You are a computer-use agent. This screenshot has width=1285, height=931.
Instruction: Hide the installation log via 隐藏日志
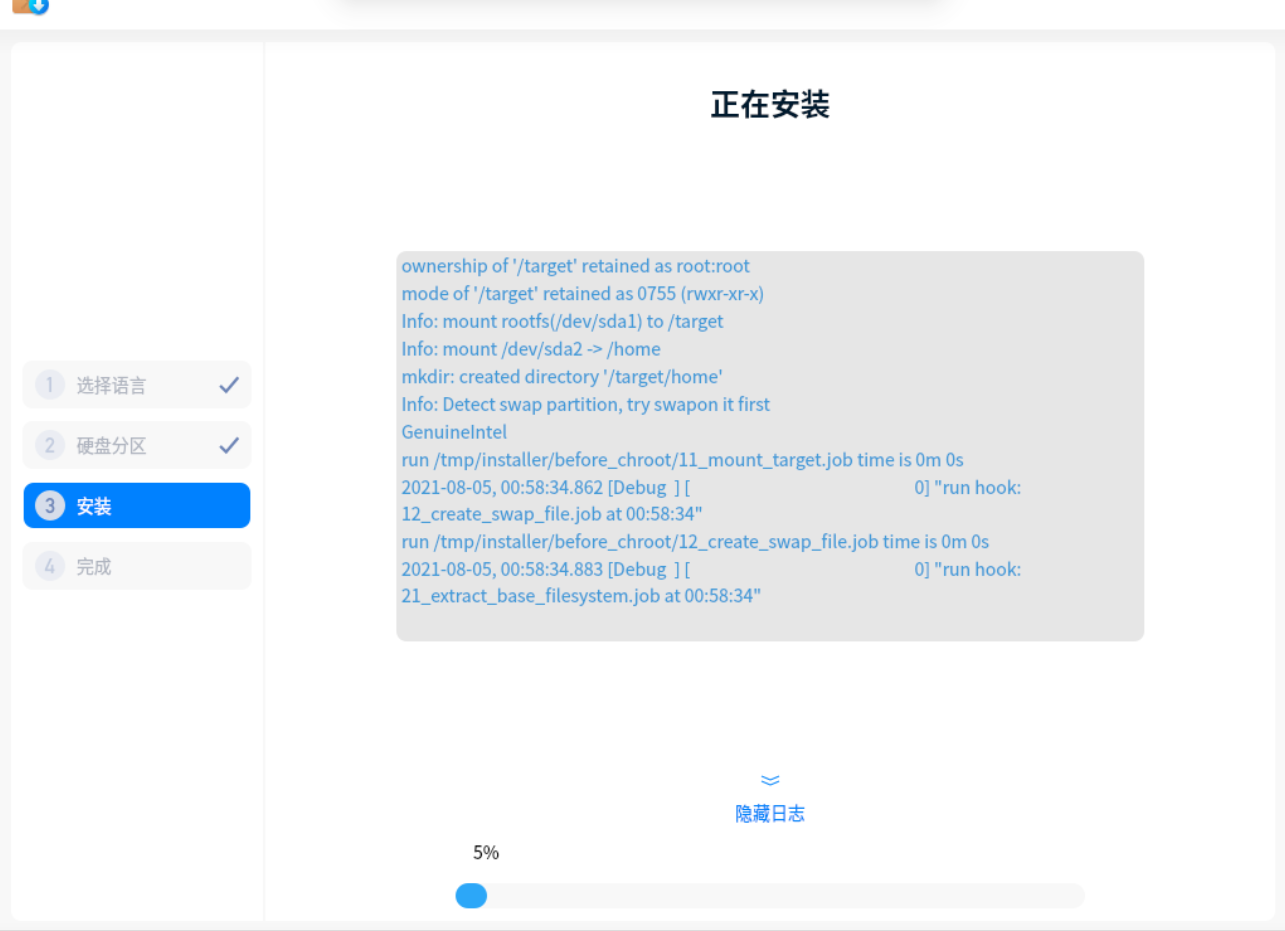click(770, 813)
